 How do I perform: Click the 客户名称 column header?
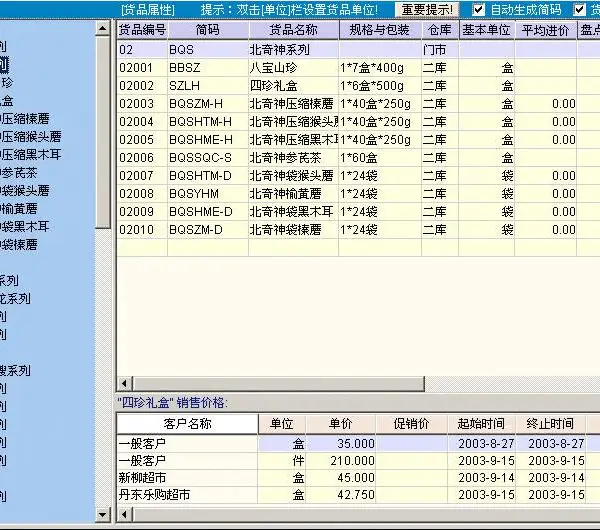click(x=188, y=424)
